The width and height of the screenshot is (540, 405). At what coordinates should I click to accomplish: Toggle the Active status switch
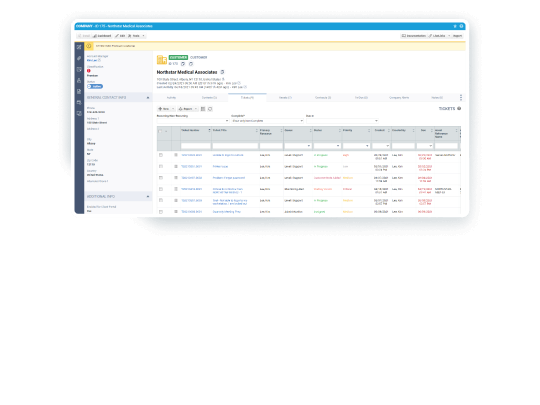click(x=95, y=86)
